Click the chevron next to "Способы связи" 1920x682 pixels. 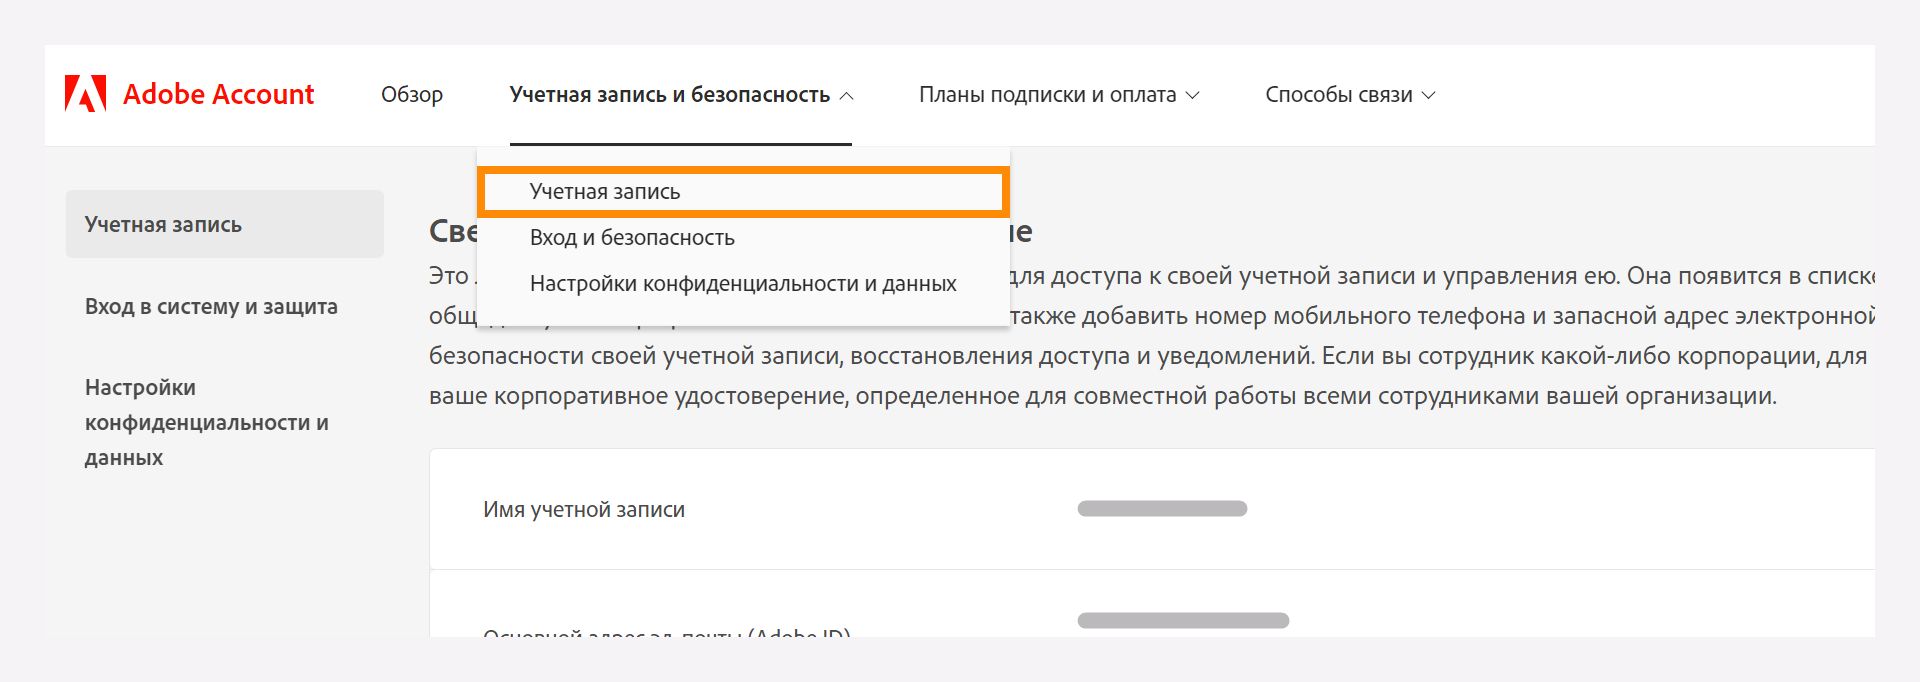pos(1430,95)
